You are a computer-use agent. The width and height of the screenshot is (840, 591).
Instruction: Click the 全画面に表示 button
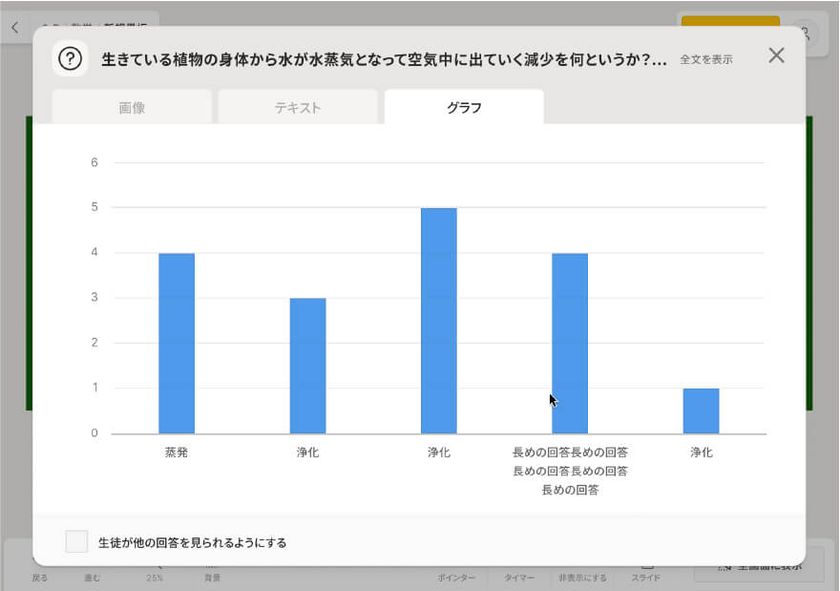coord(760,567)
